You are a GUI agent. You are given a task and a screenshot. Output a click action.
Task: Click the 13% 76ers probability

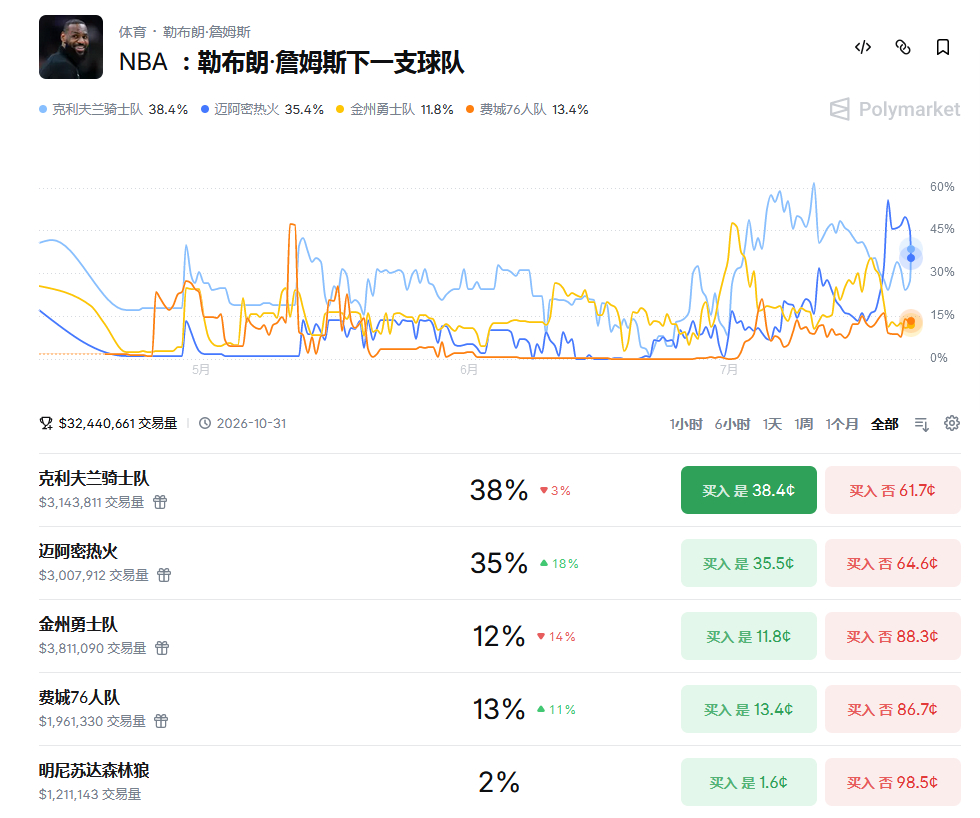[499, 709]
